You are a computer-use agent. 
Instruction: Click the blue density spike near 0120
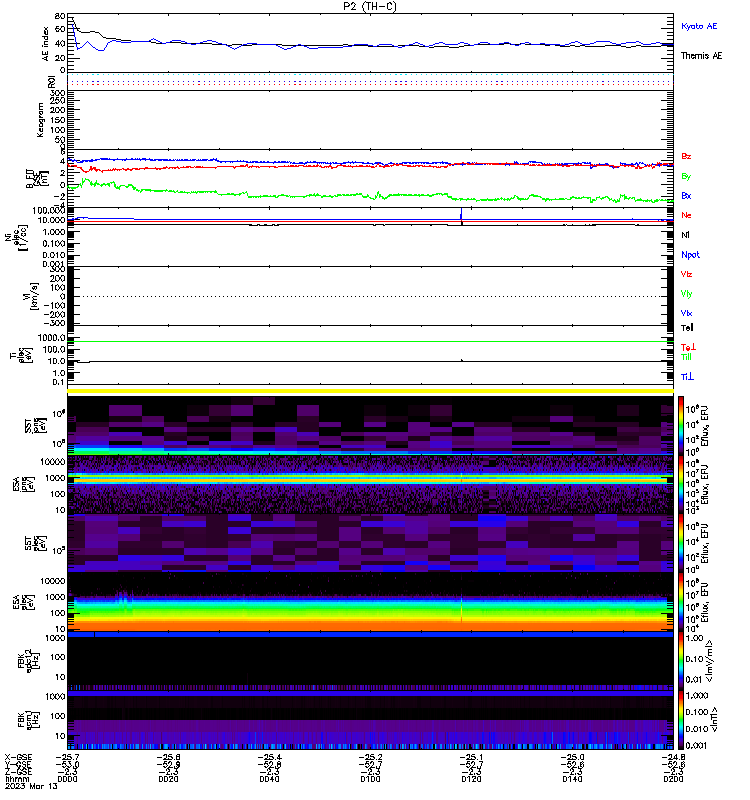point(462,213)
